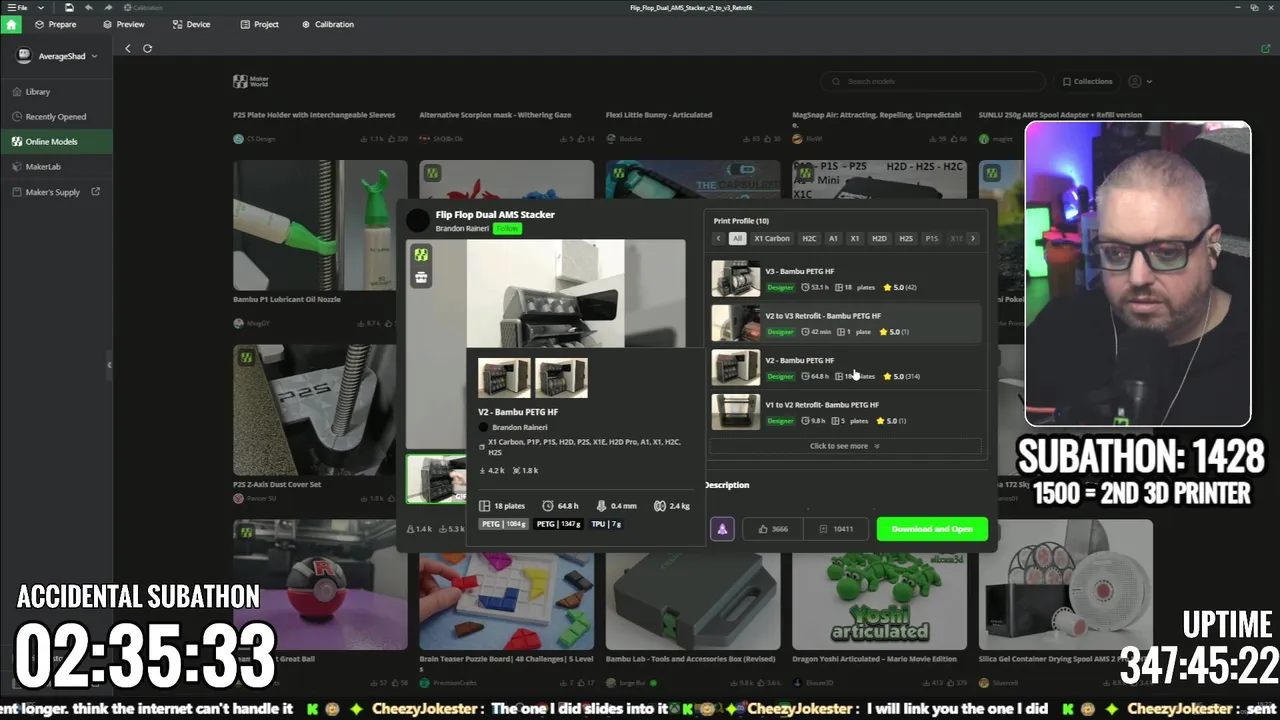Expand the MakerWorld profile avatar dropdown
Viewport: 1280px width, 720px height.
(1140, 81)
